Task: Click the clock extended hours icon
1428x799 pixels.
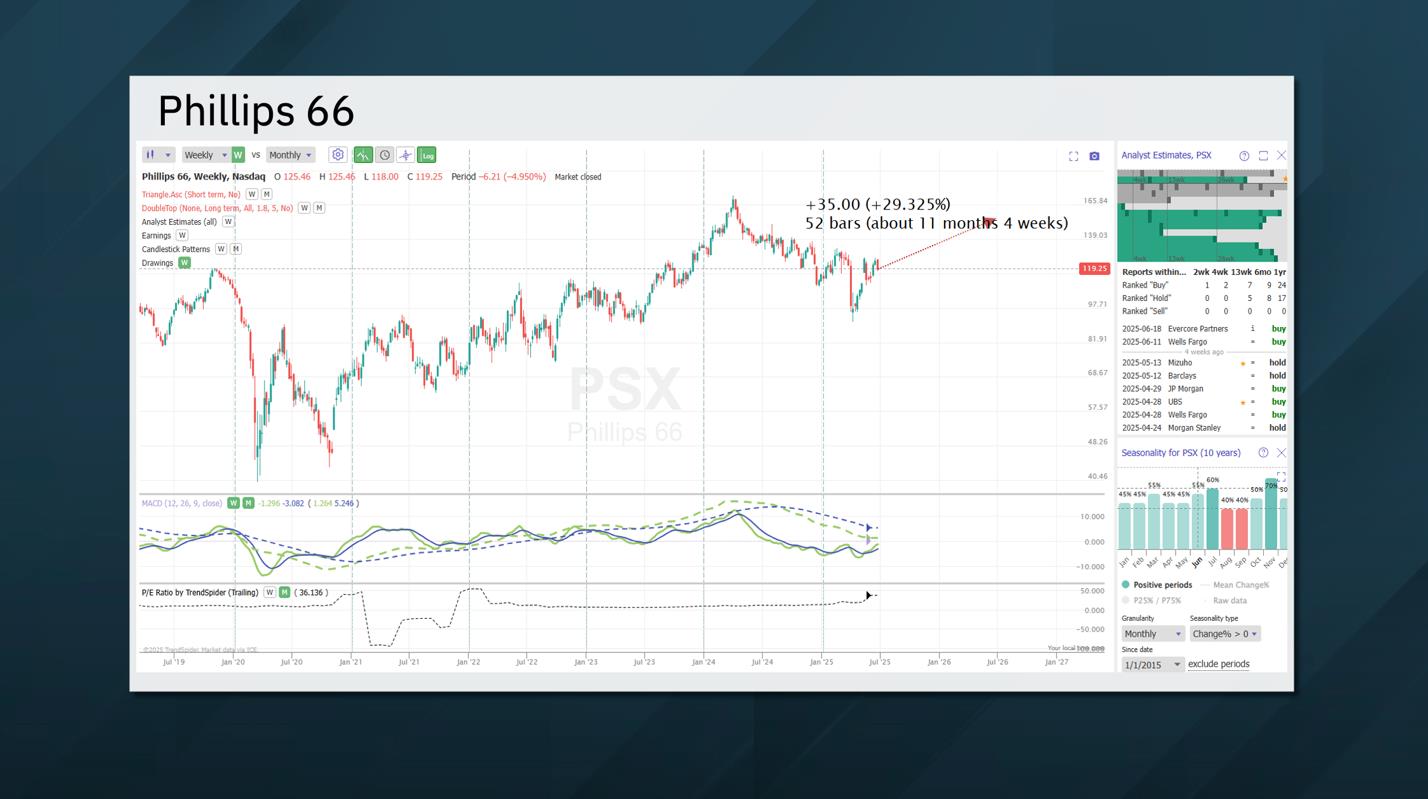Action: click(384, 155)
